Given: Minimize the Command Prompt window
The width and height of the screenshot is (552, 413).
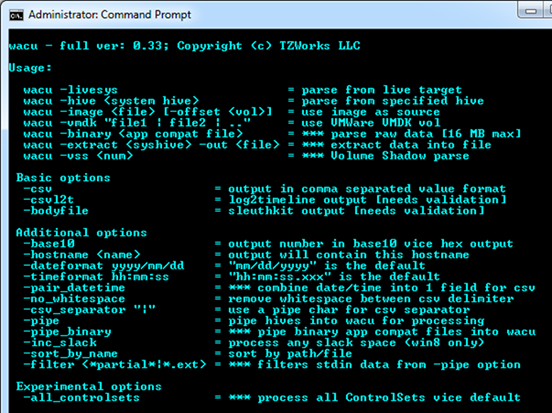Looking at the screenshot, I should (x=531, y=12).
